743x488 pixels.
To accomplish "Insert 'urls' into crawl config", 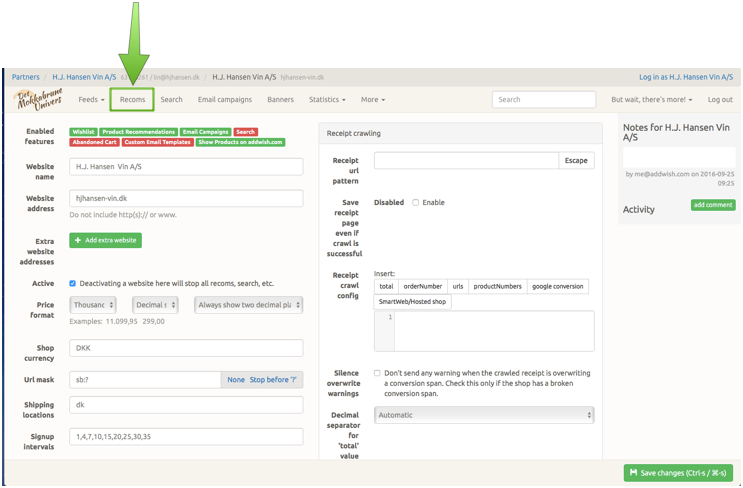I will [x=458, y=287].
